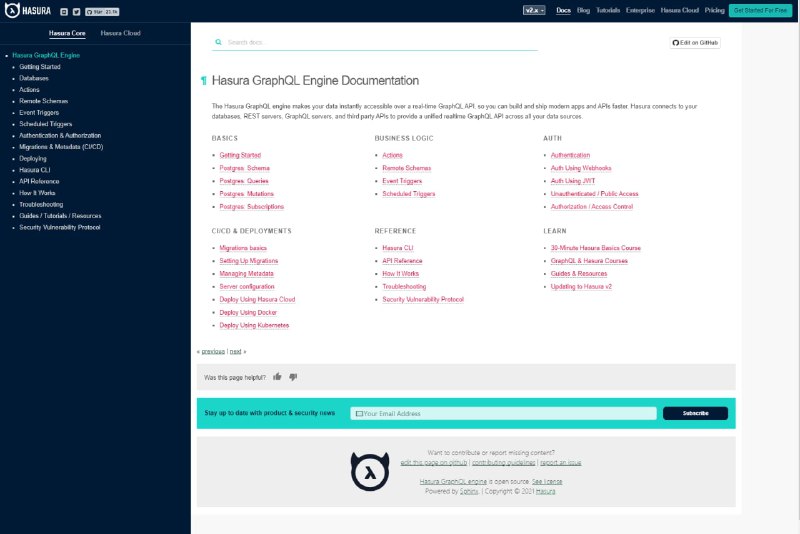The image size is (800, 534).
Task: Open the Postgres: Subscriptions link
Action: point(252,207)
